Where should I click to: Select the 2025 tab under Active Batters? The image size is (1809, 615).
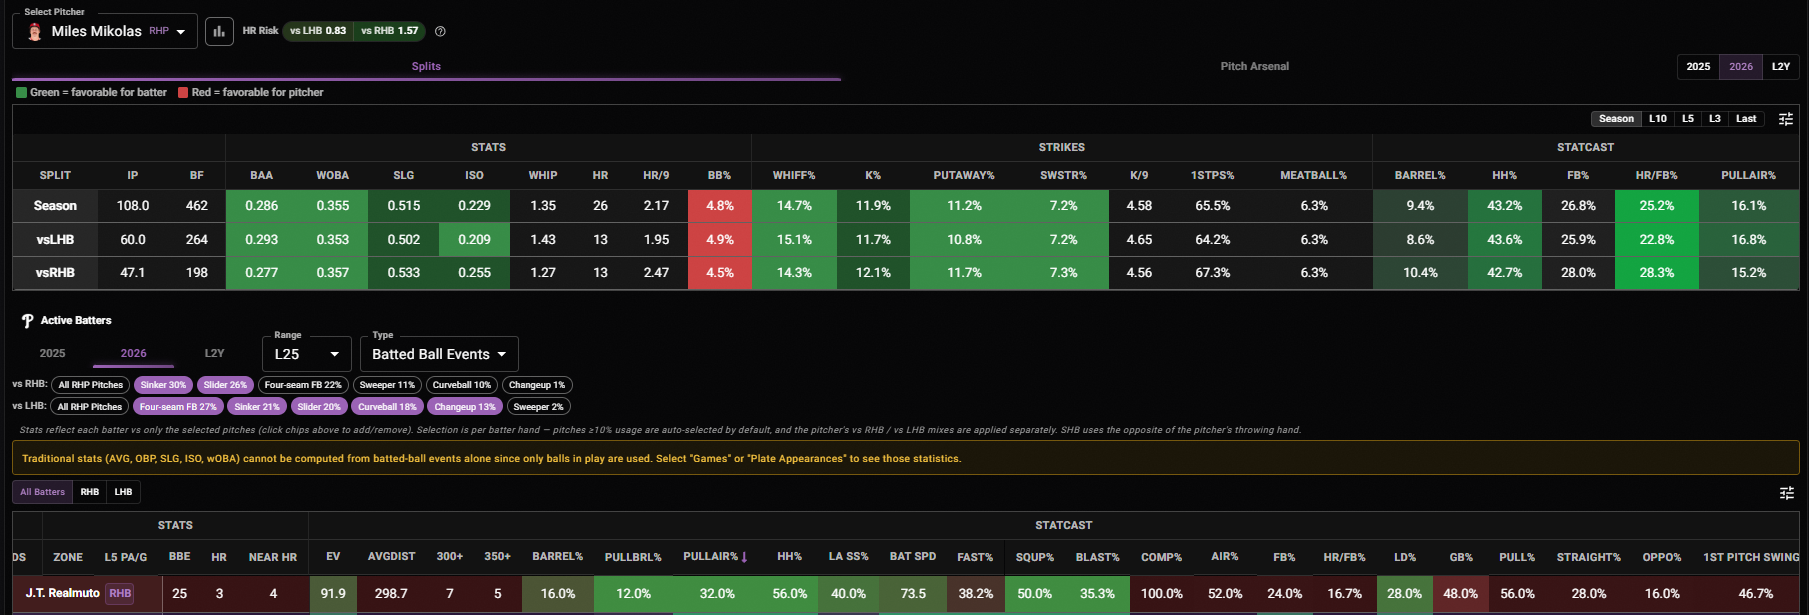[52, 353]
